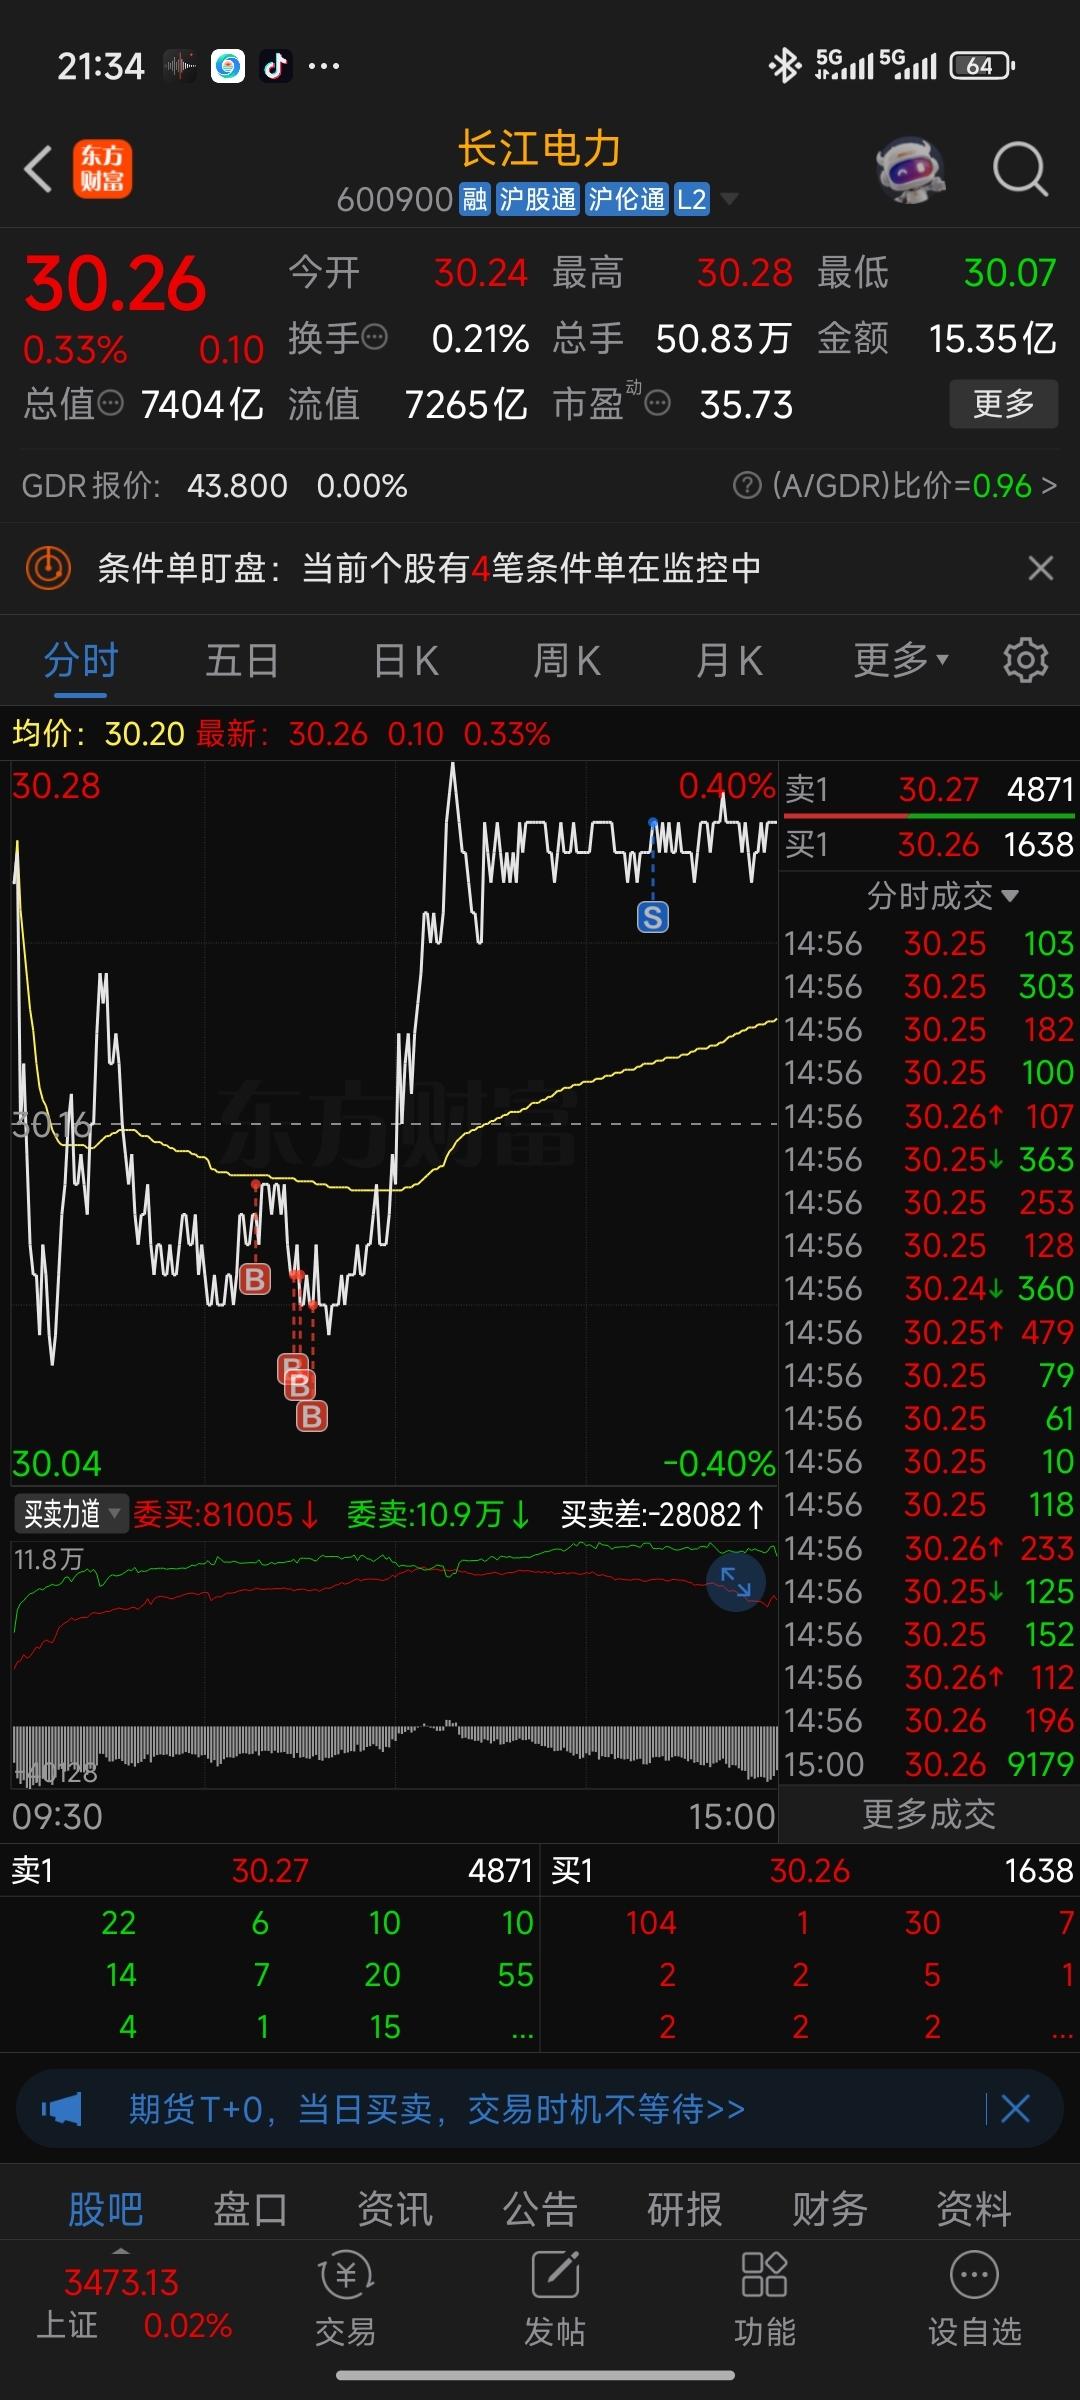Tap the battery indicator in status bar
1080x2400 pixels.
point(982,66)
